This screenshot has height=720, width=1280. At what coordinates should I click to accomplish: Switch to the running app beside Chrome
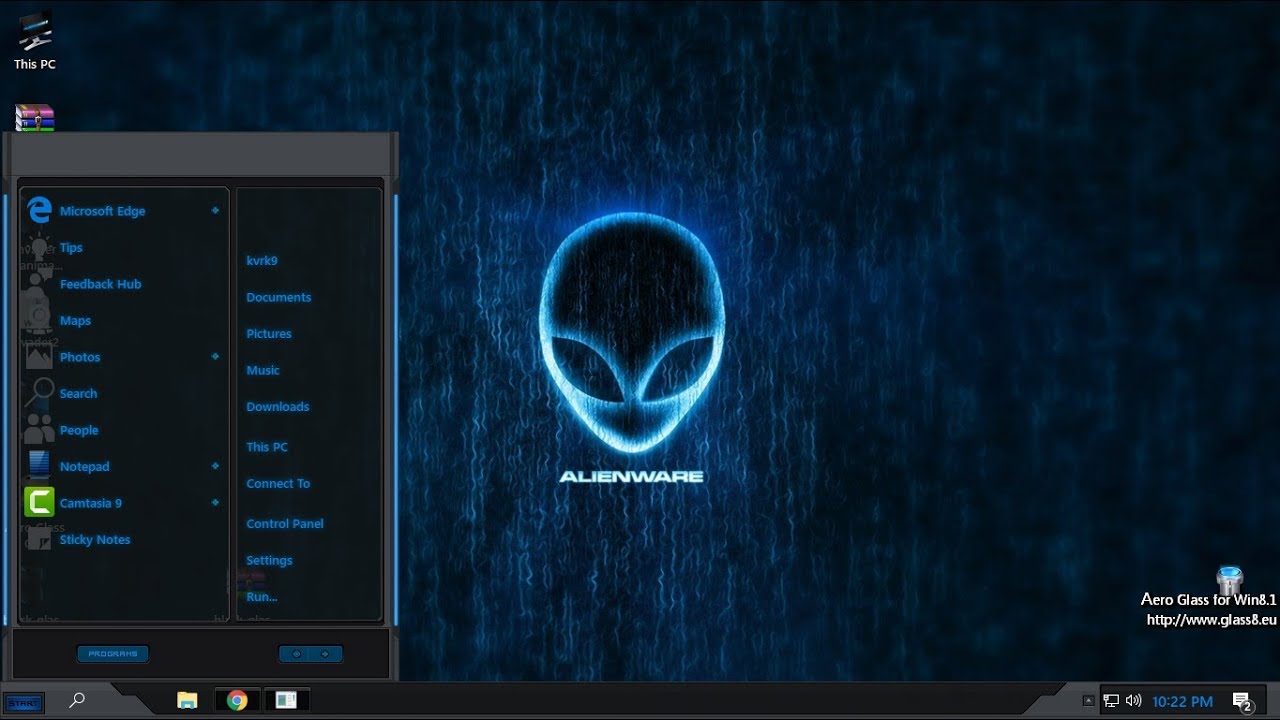[286, 701]
